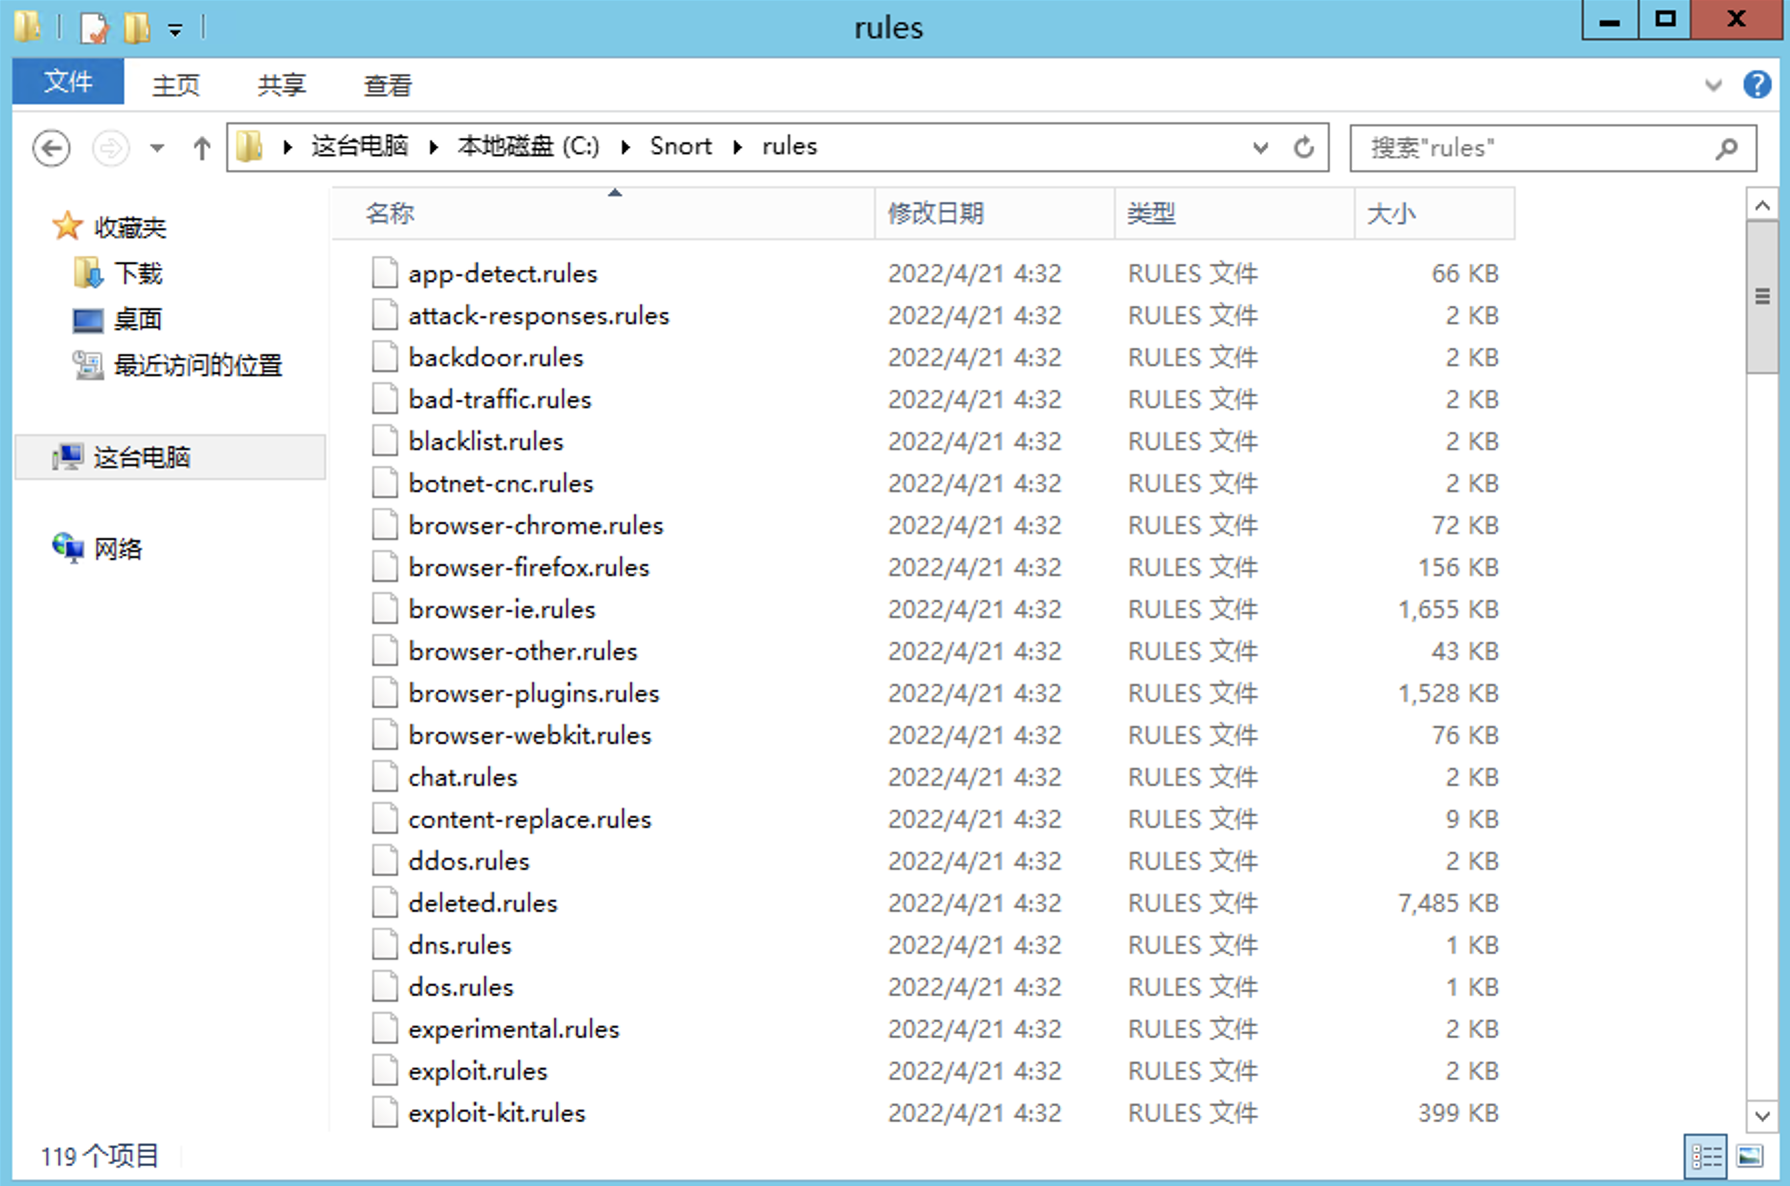The height and width of the screenshot is (1186, 1790).
Task: Click the dns.rules file name
Action: pos(460,945)
